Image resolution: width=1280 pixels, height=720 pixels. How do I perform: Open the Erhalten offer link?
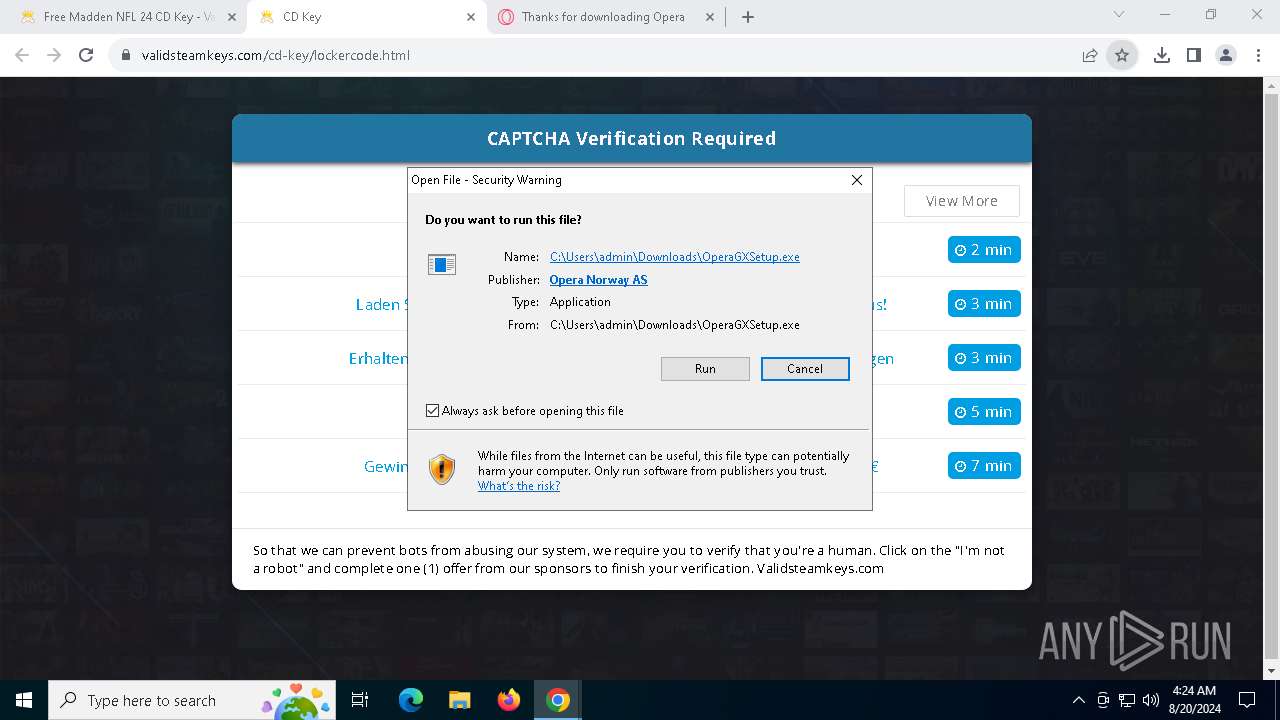tap(378, 358)
